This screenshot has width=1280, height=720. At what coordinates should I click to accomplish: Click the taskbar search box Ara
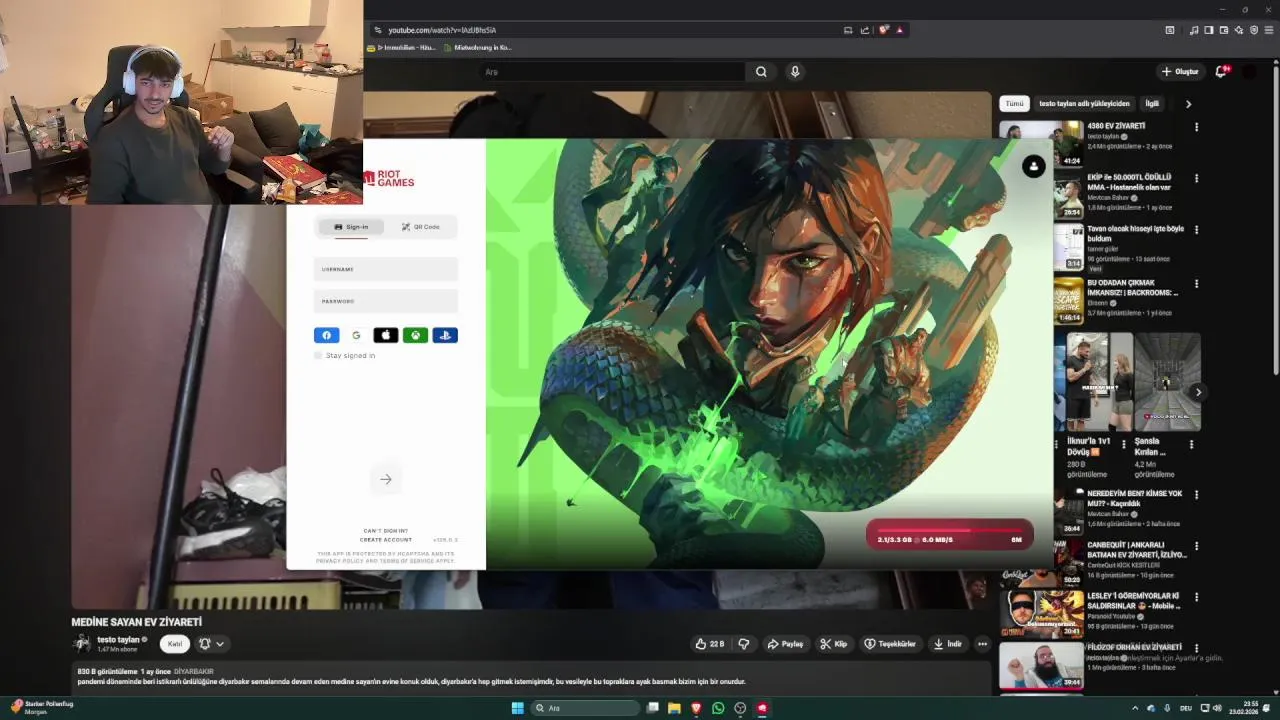[585, 708]
